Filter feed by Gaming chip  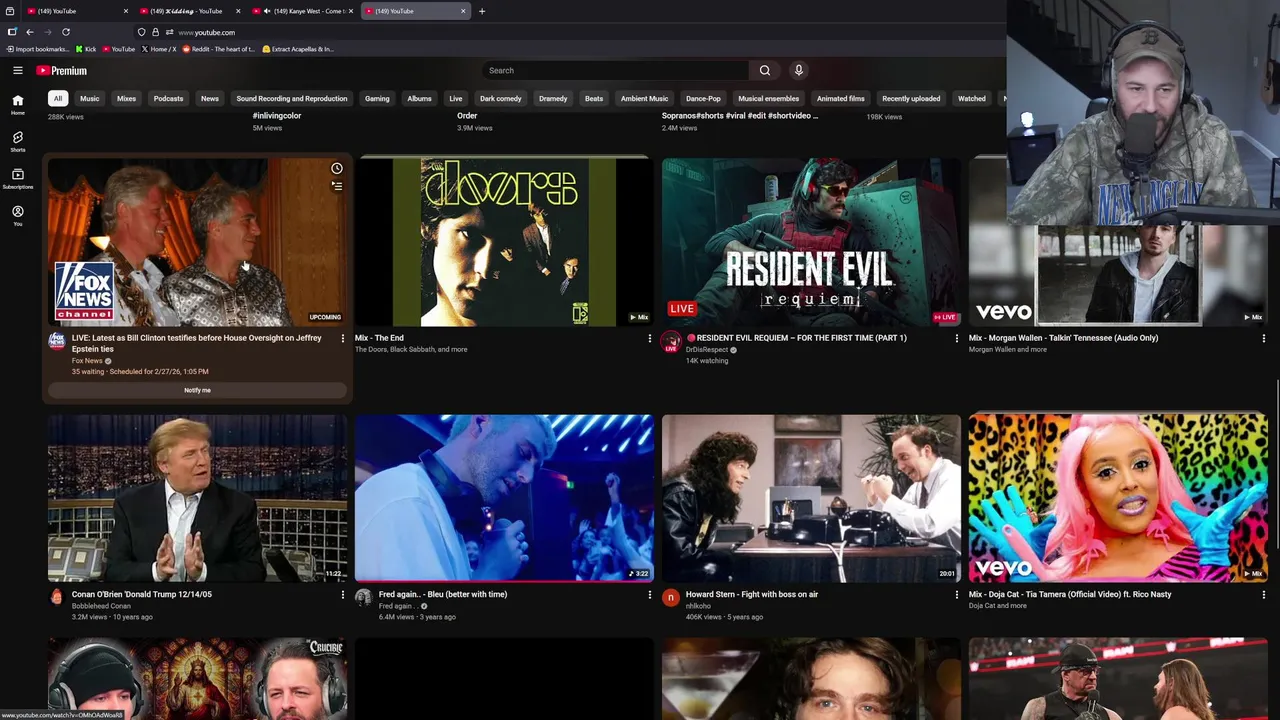(377, 98)
